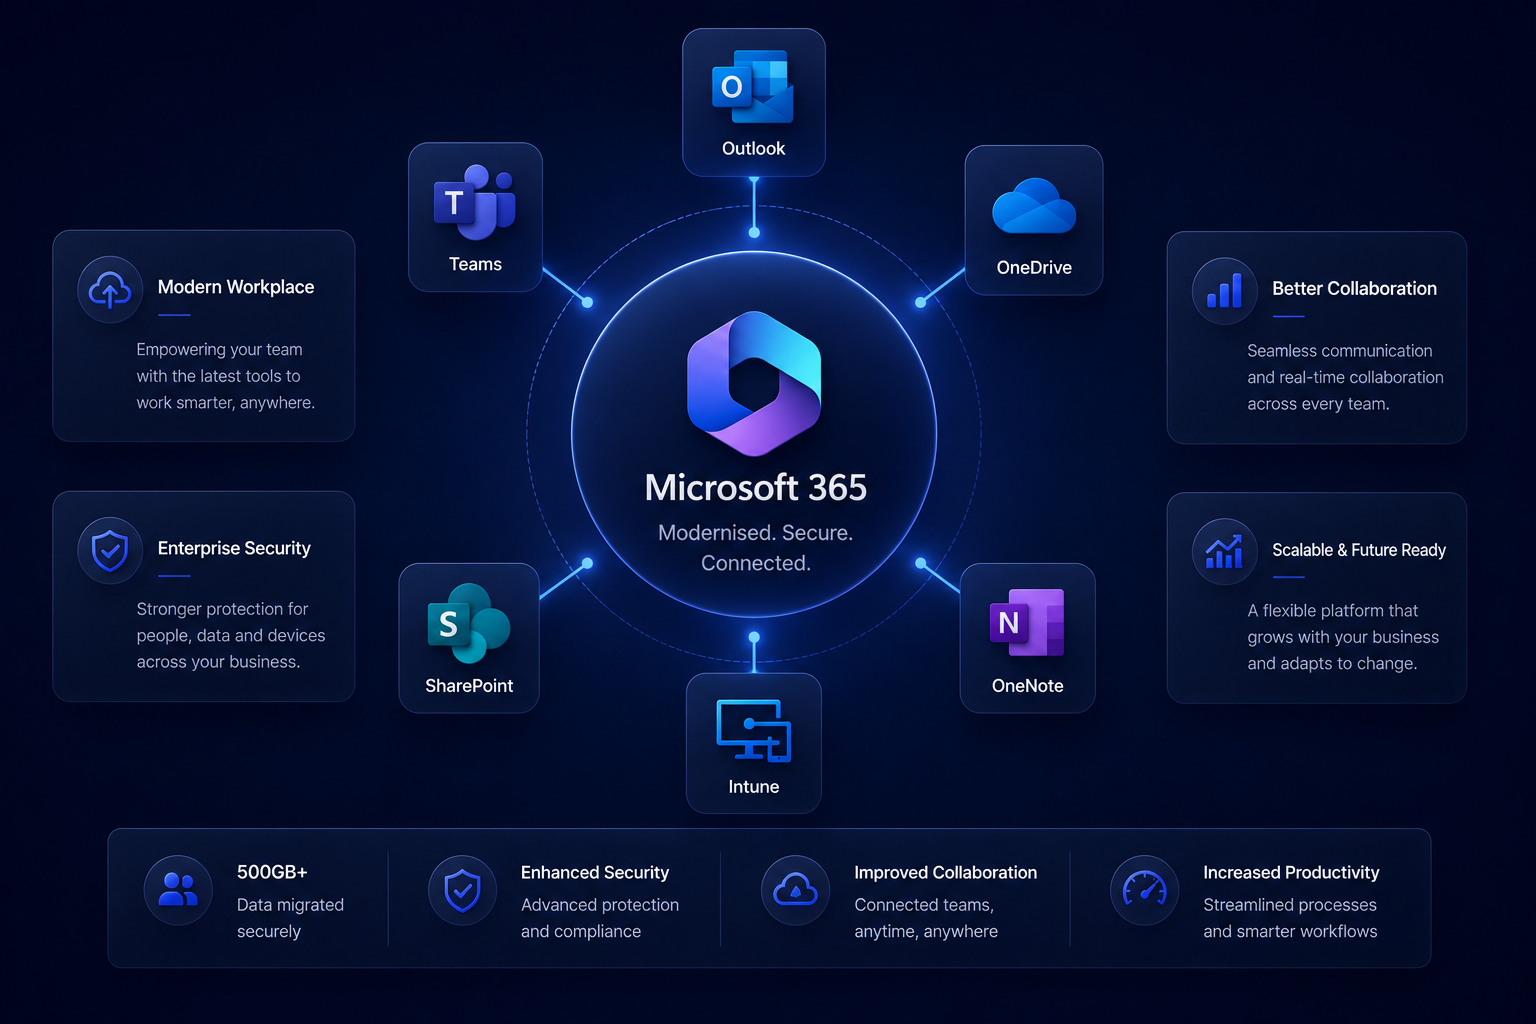The height and width of the screenshot is (1024, 1536).
Task: Click the Enhanced Security shield check icon
Action: [462, 889]
